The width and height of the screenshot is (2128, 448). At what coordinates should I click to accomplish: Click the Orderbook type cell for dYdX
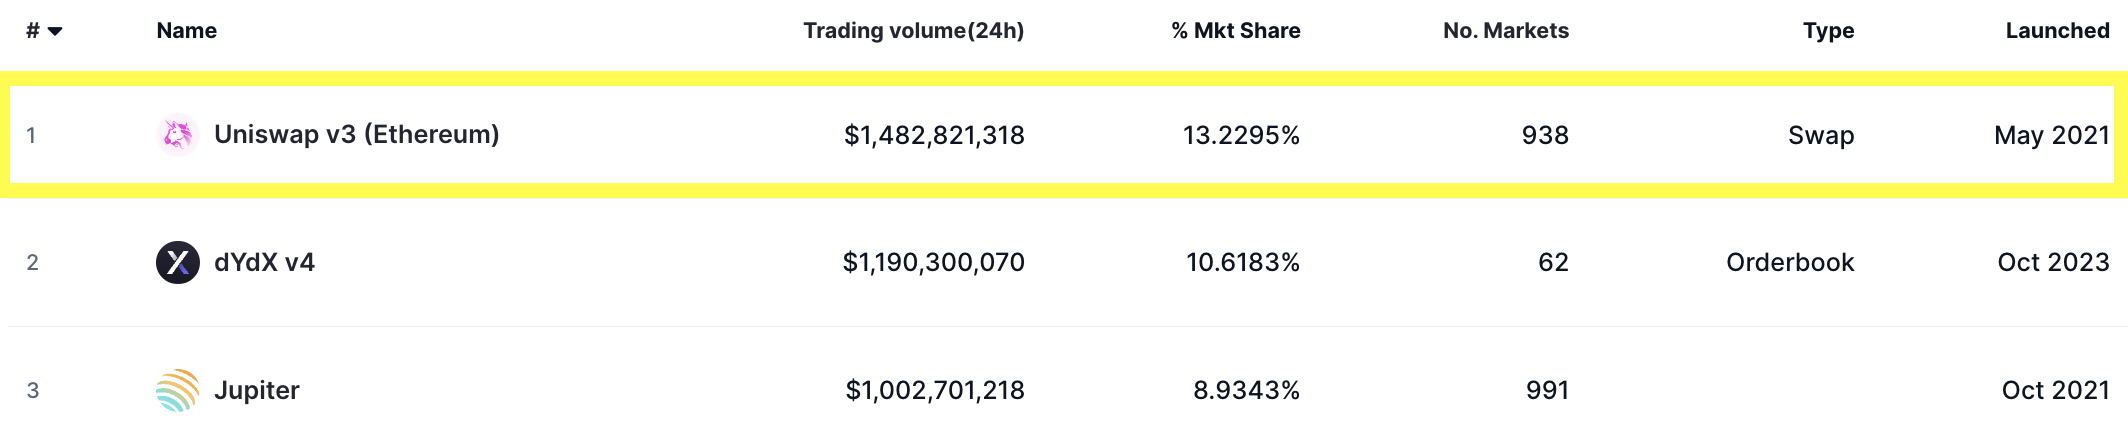coord(1790,263)
